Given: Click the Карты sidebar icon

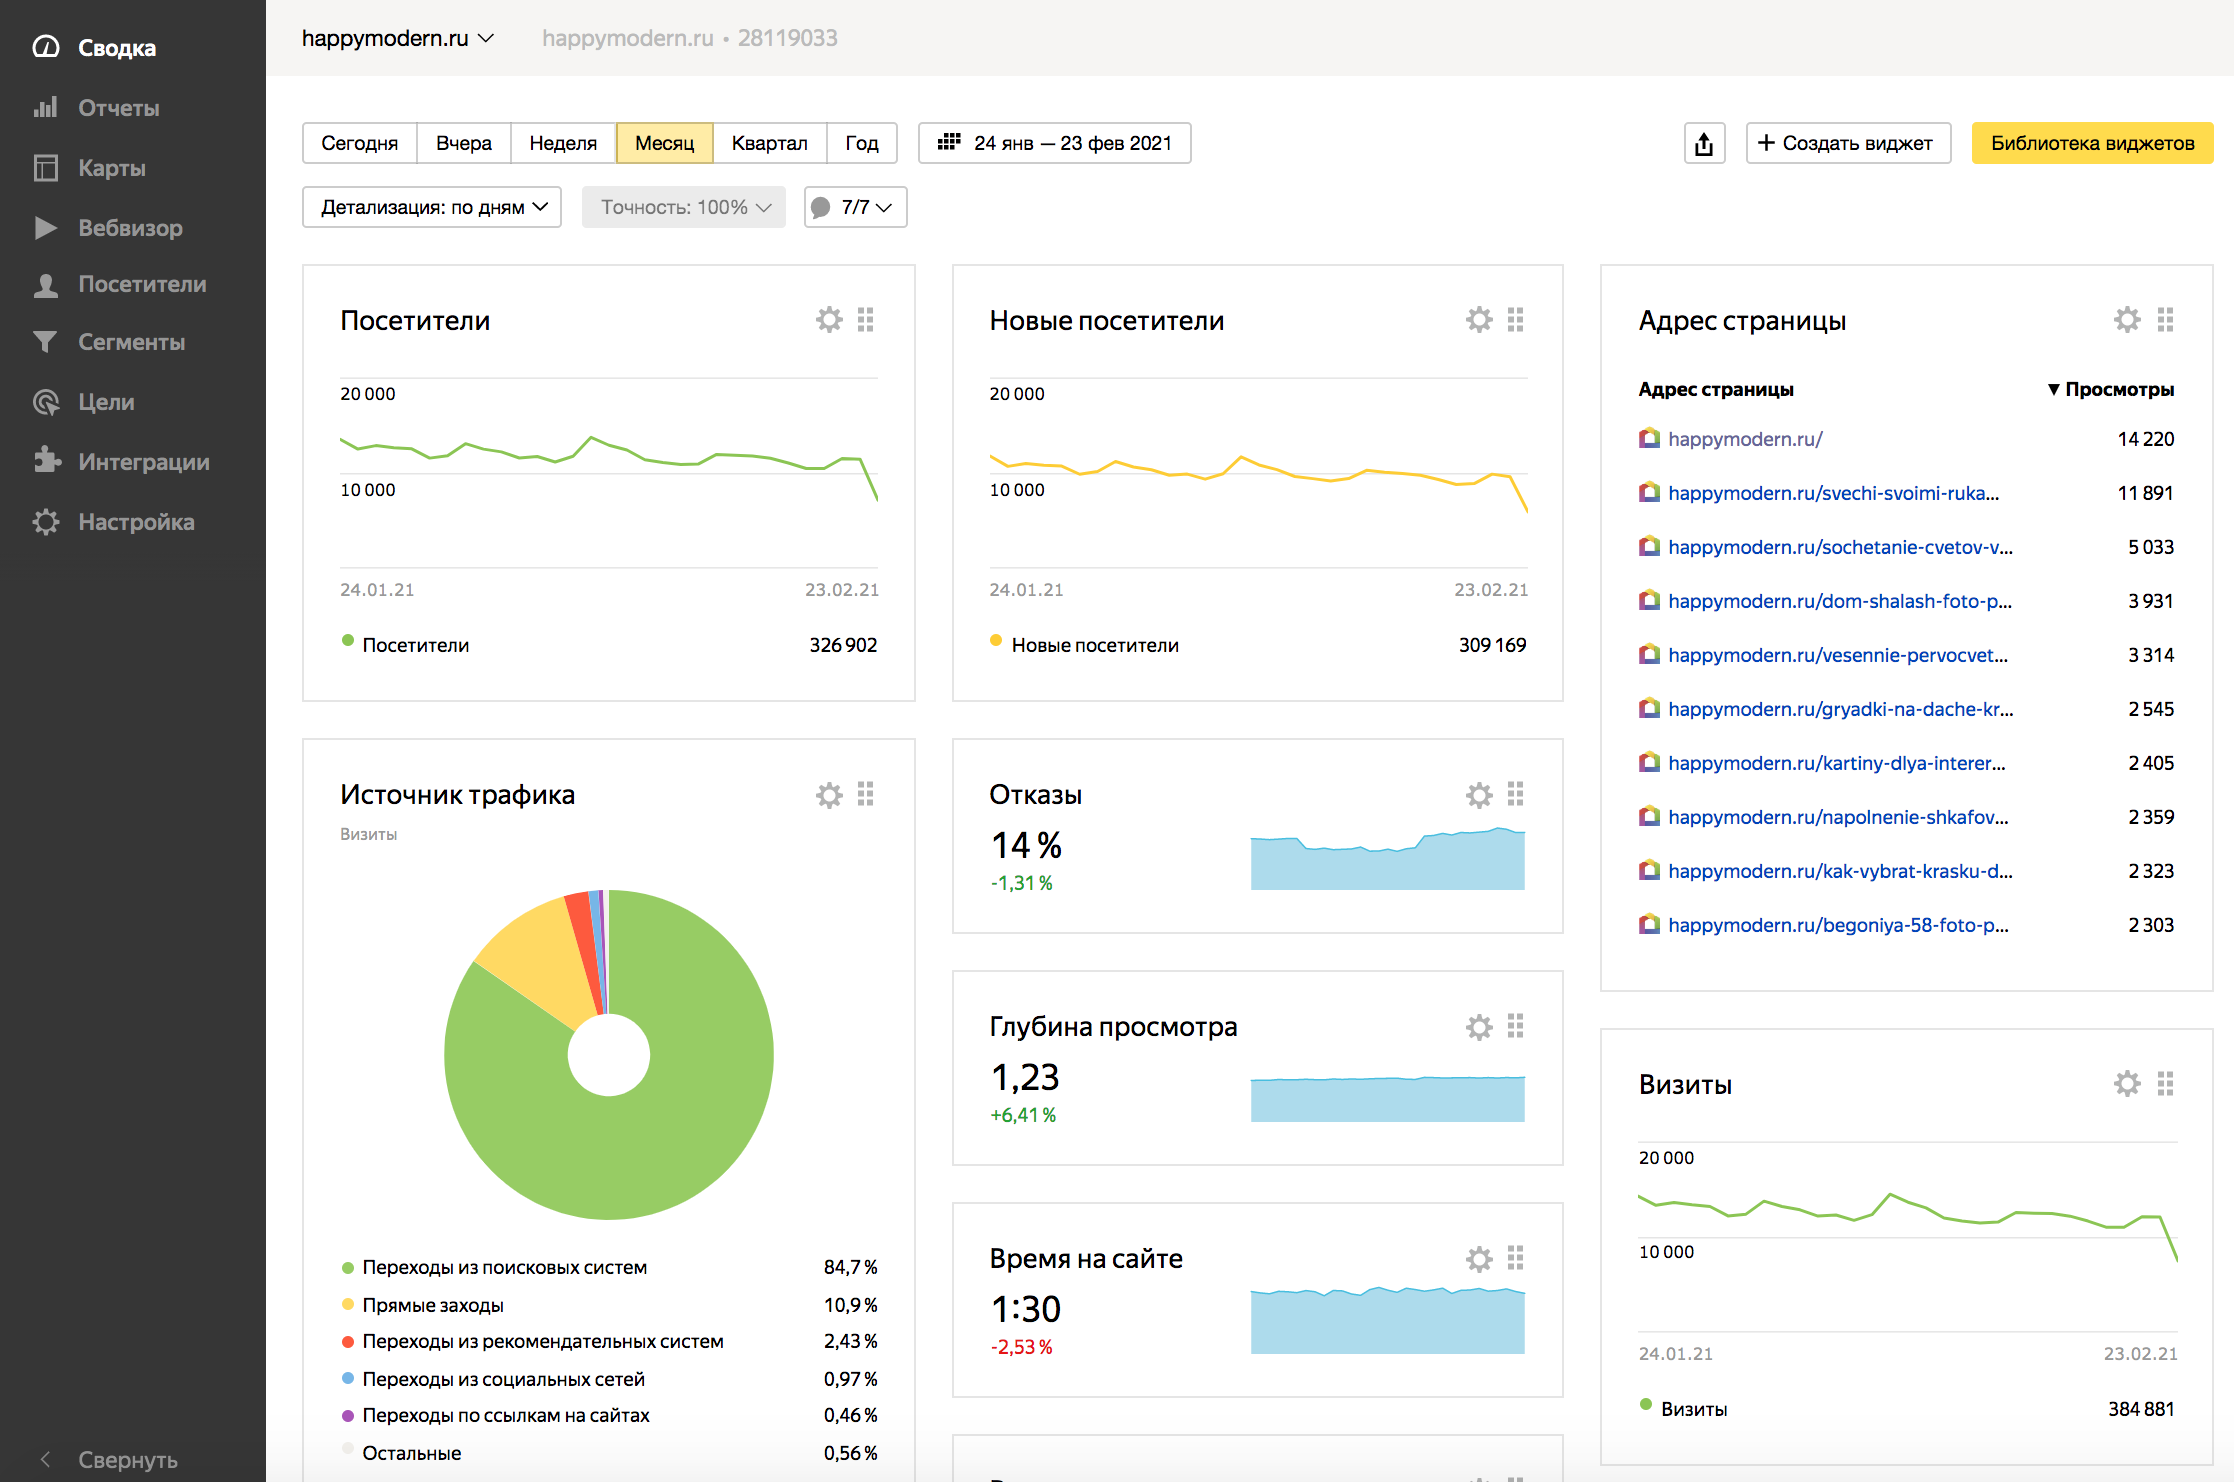Looking at the screenshot, I should pos(45,168).
